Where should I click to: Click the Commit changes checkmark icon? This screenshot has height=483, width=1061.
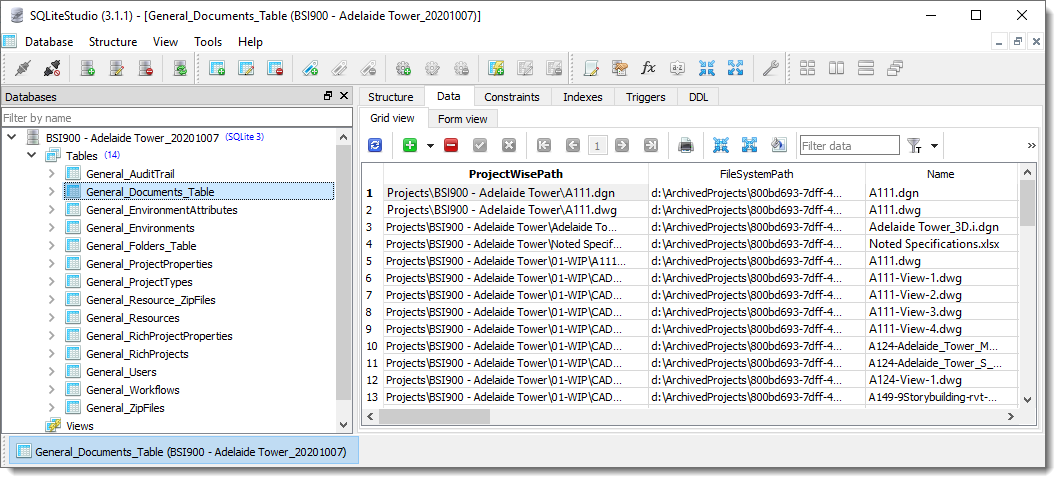480,145
